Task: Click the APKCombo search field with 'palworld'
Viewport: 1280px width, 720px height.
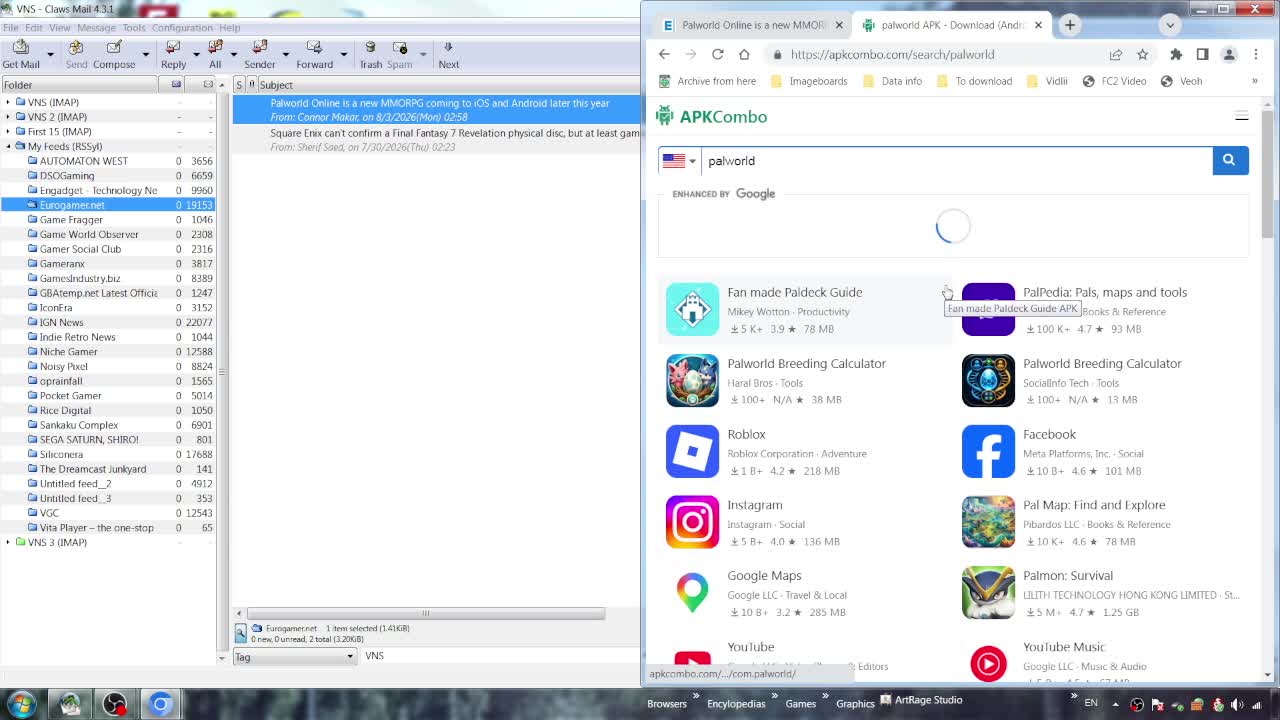Action: pyautogui.click(x=956, y=161)
